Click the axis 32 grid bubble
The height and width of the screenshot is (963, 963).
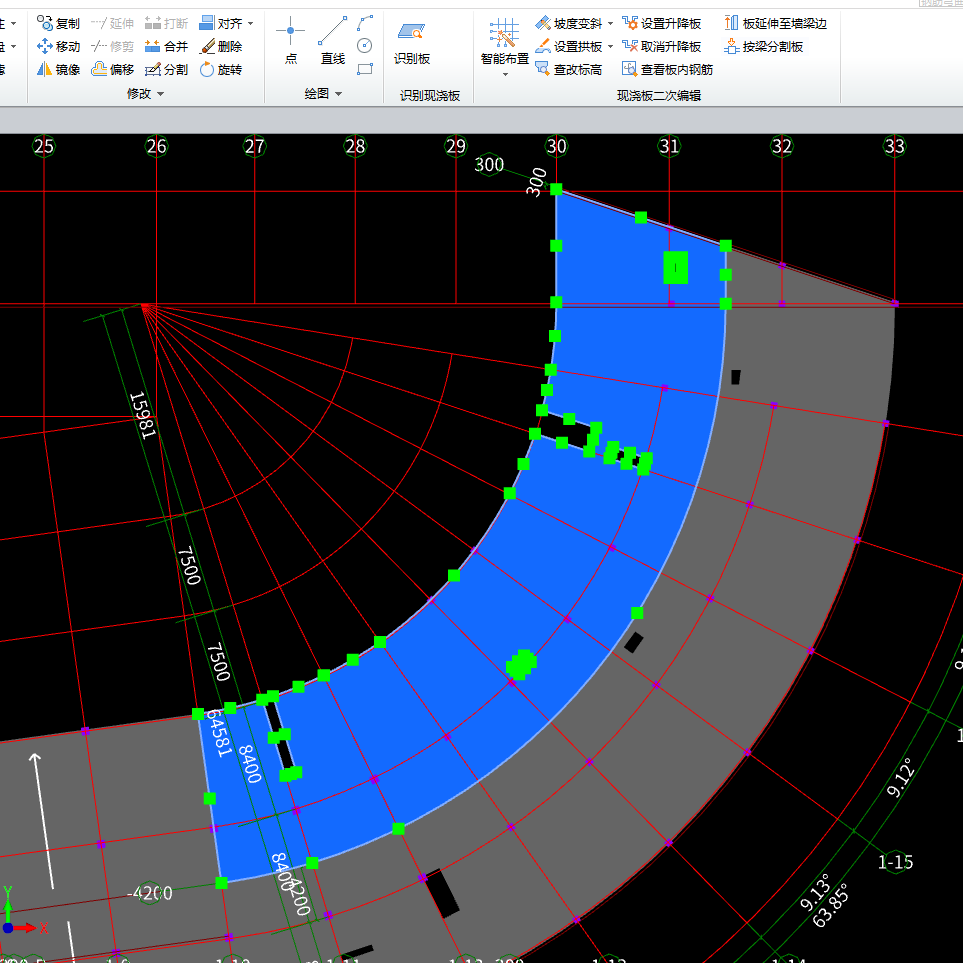click(782, 146)
